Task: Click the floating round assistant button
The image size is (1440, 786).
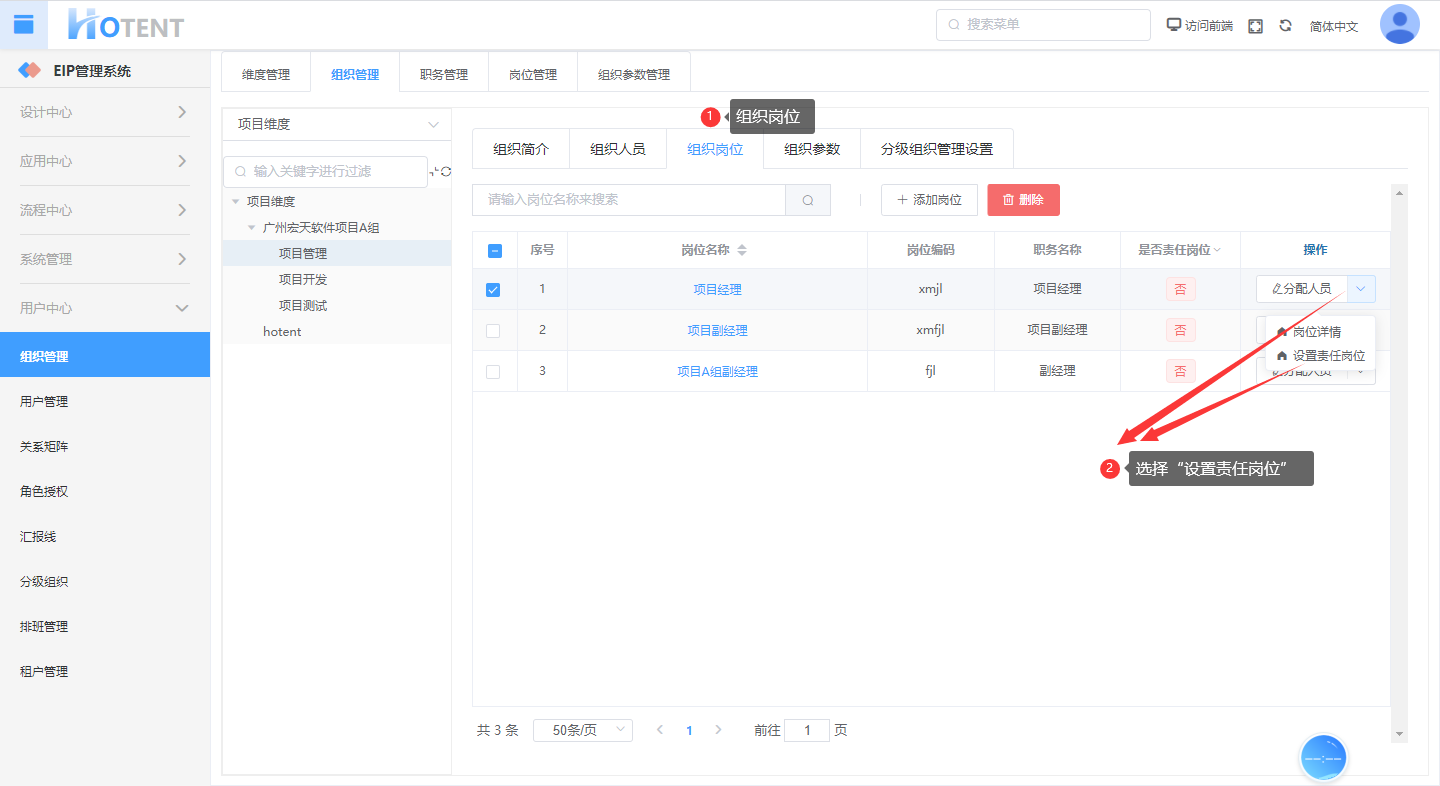Action: [x=1323, y=759]
